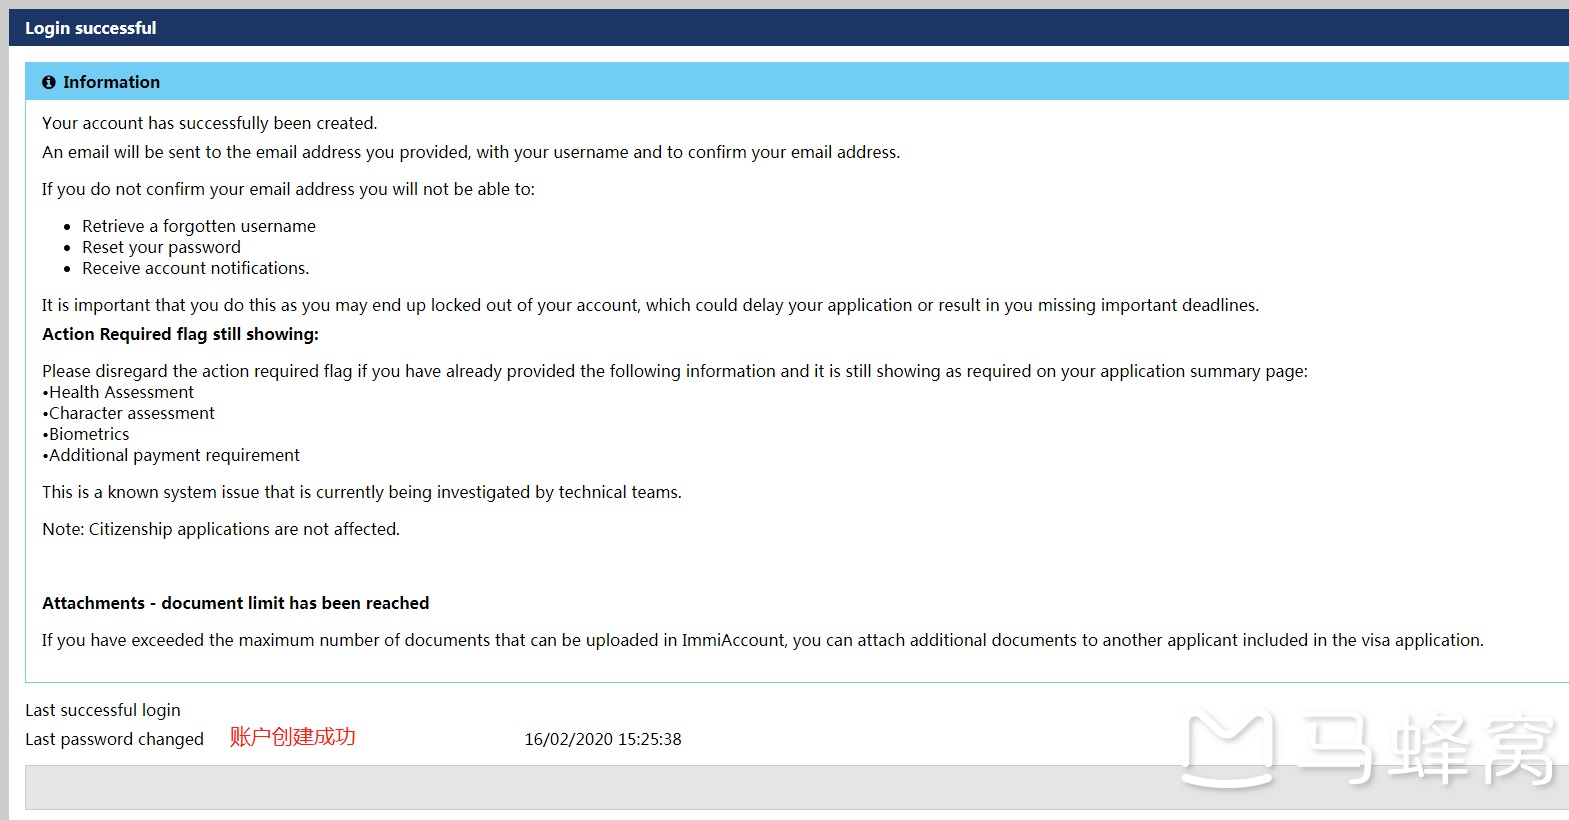Click heading 'Attachments - document limit has been reached'

[236, 603]
